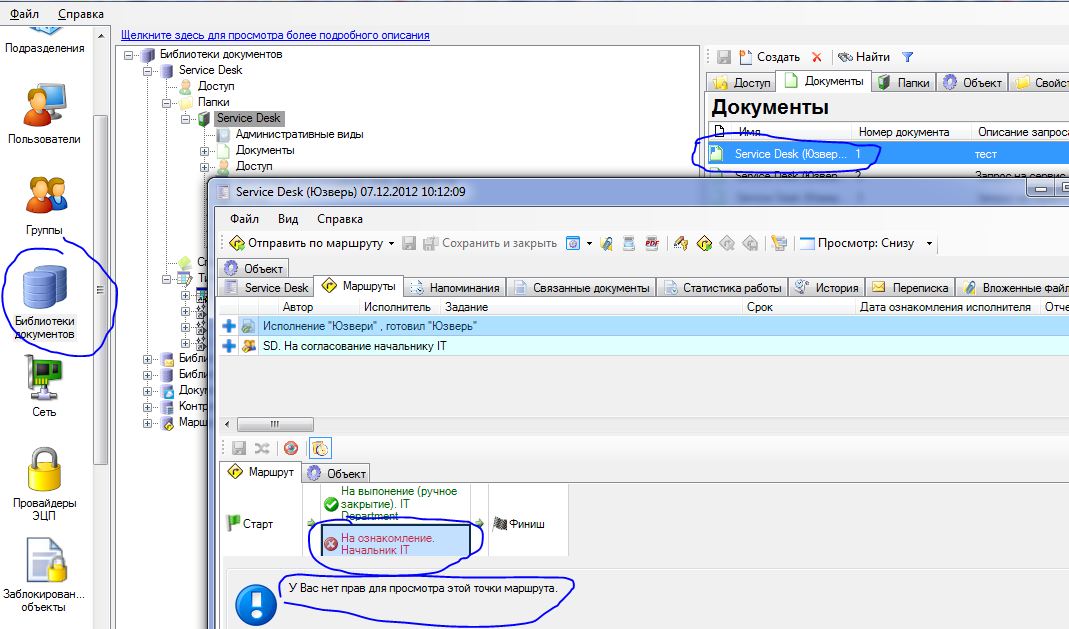Click the shuffle arrows icon in route toolbar
Screen dimensions: 1069x629
pyautogui.click(x=262, y=448)
